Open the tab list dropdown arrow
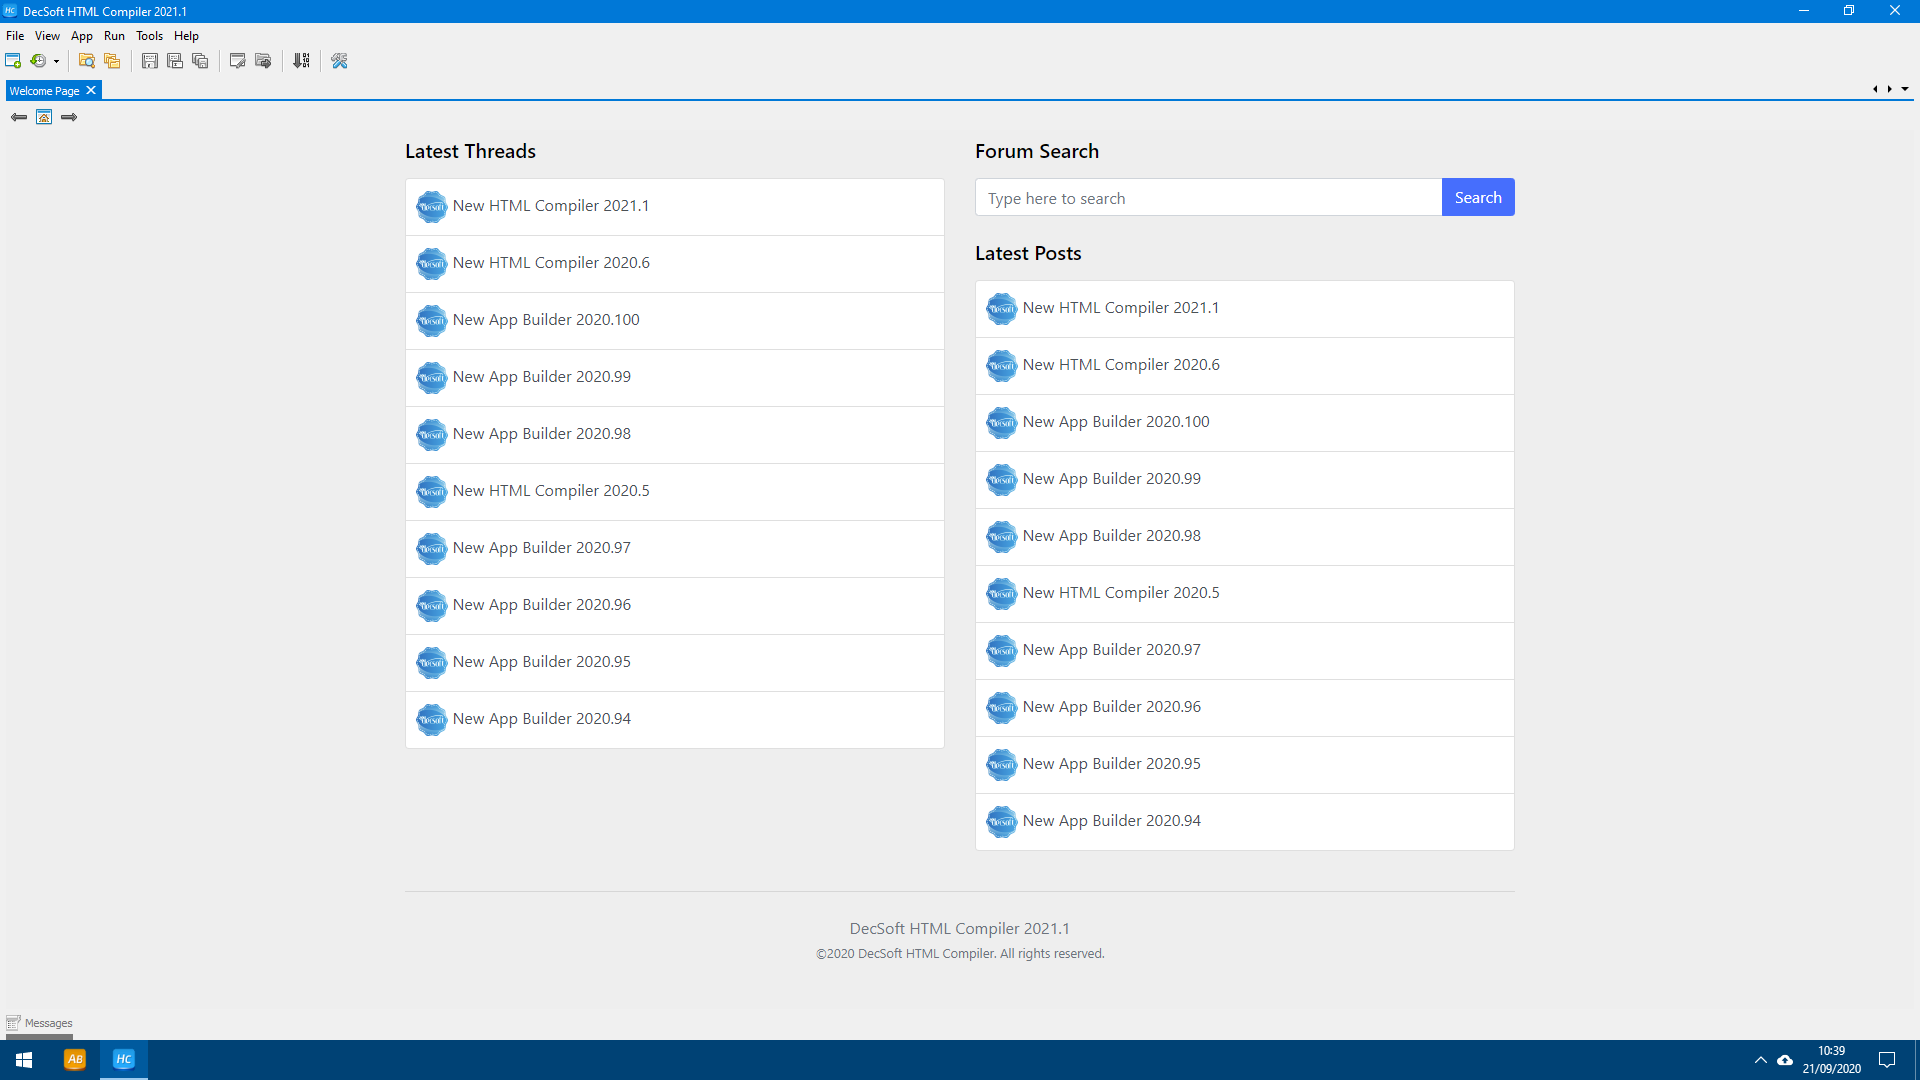This screenshot has width=1920, height=1080. coord(1905,89)
